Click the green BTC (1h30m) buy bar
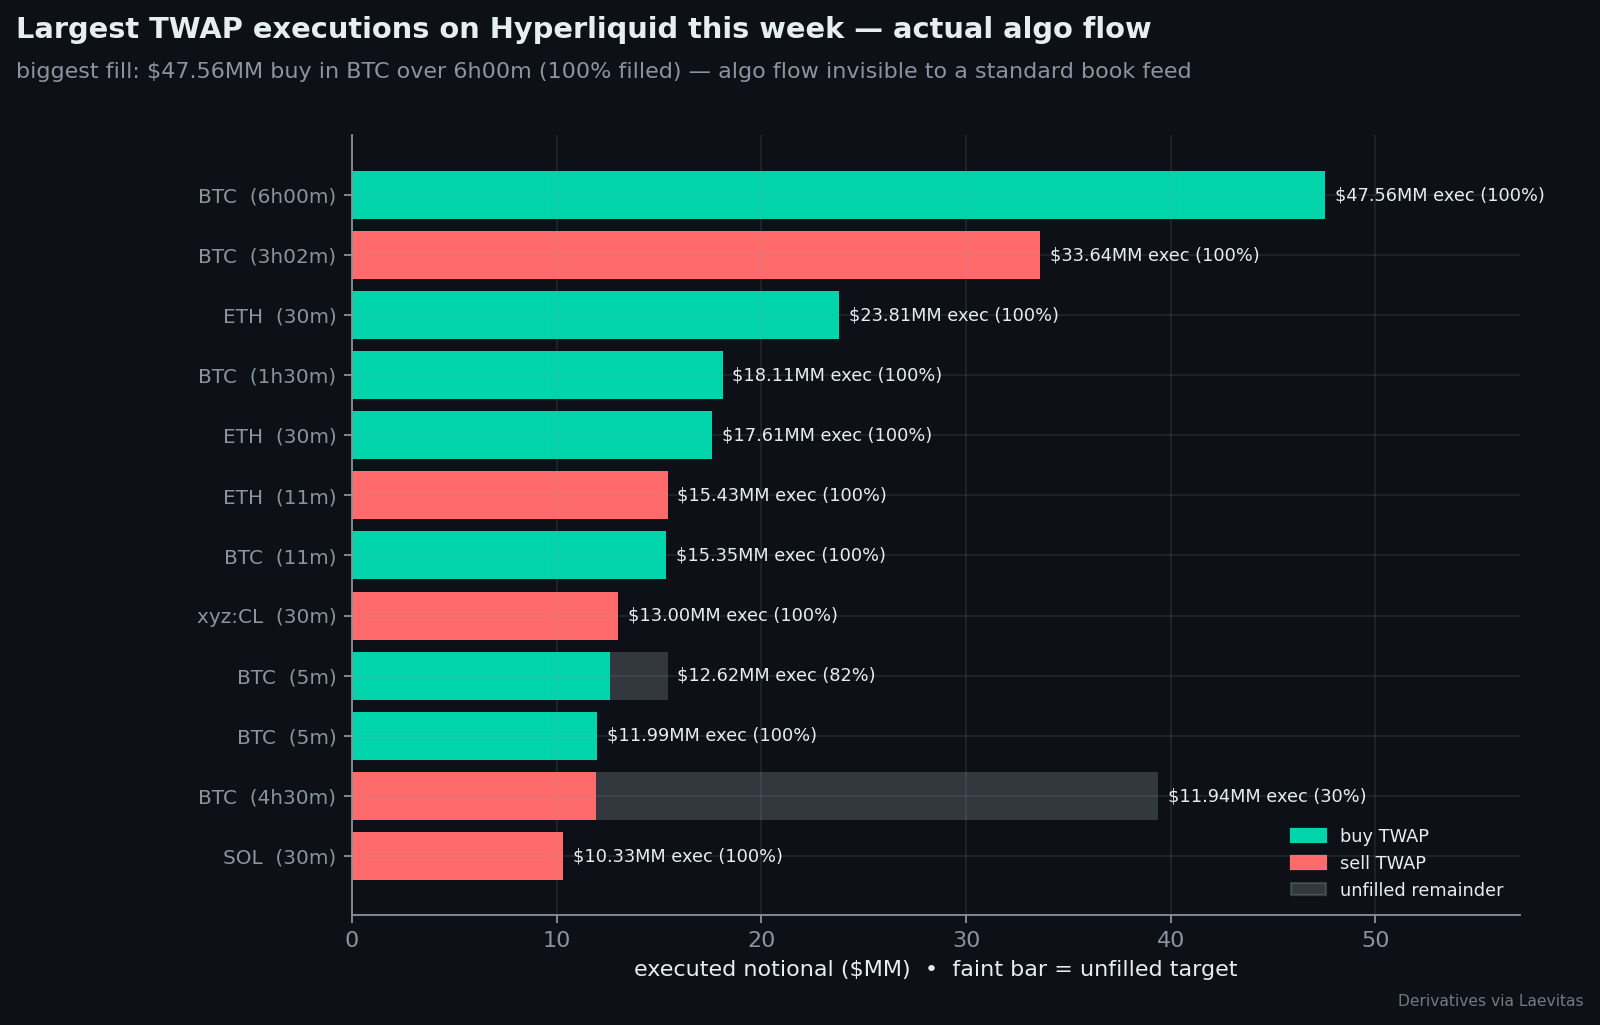The height and width of the screenshot is (1025, 1600). (537, 375)
